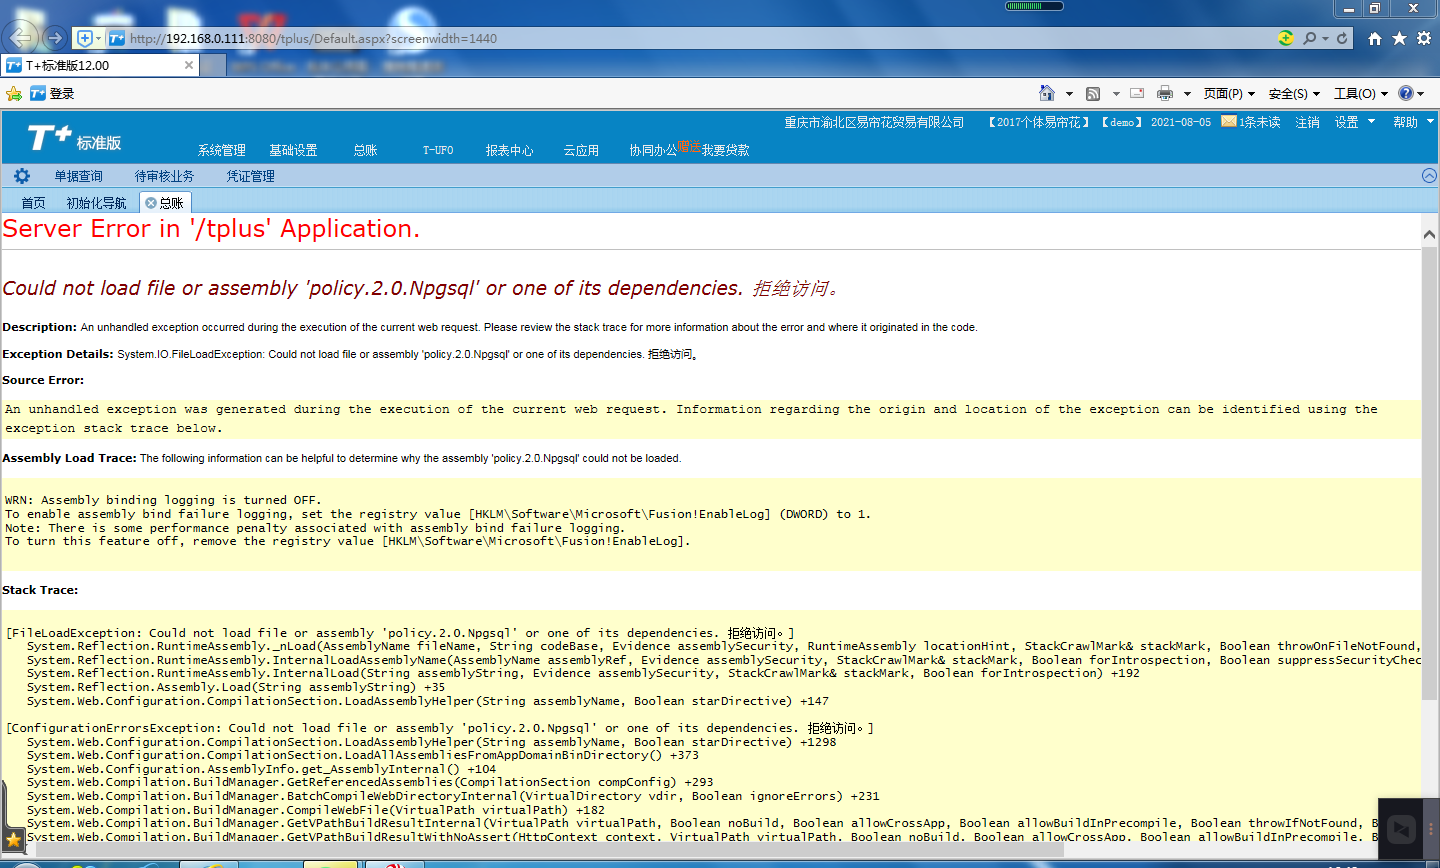Switch to the 初始化导航 tab

click(x=96, y=203)
